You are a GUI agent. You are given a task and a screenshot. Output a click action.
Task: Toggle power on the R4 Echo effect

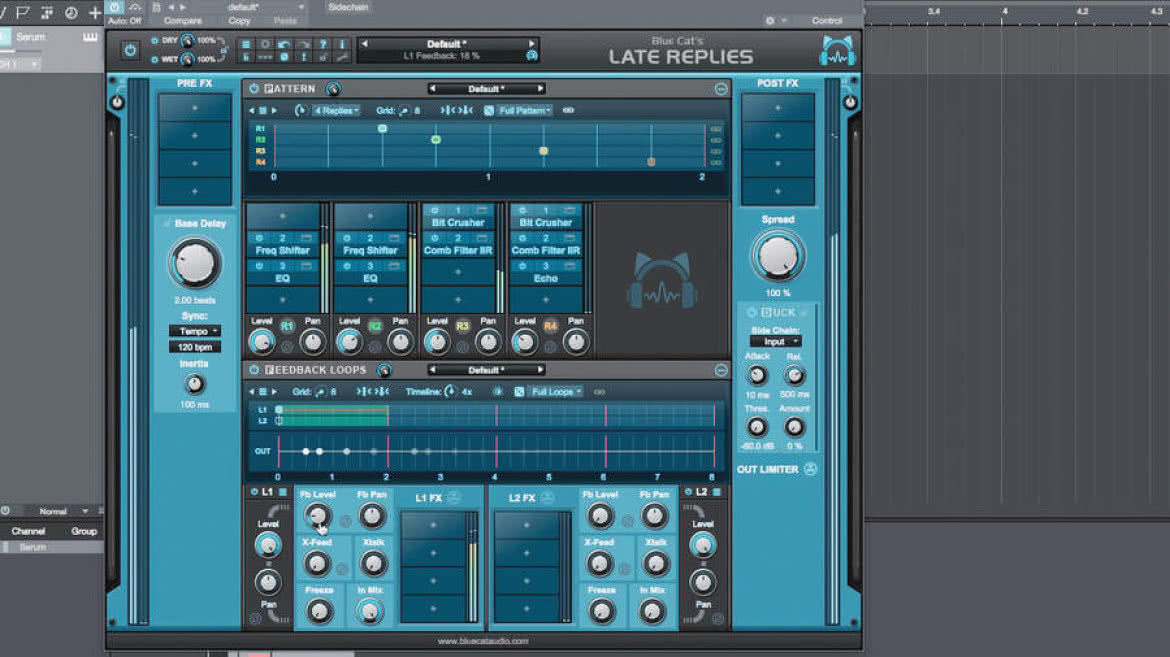pyautogui.click(x=522, y=266)
